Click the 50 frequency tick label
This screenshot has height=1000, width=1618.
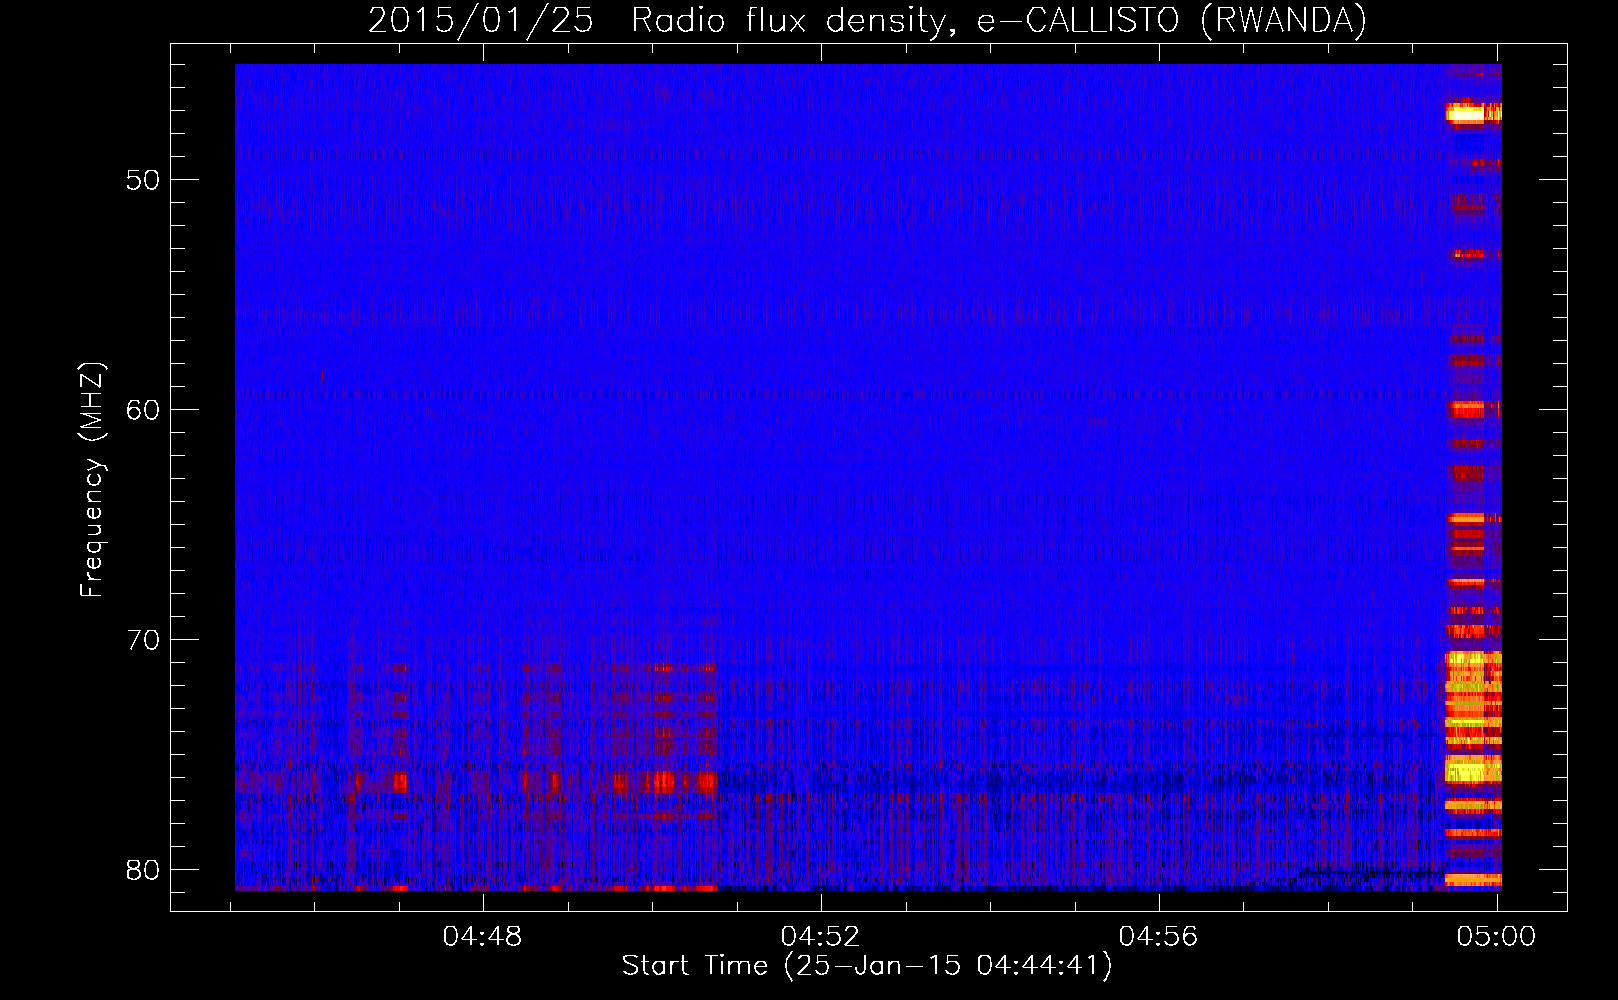coord(143,180)
